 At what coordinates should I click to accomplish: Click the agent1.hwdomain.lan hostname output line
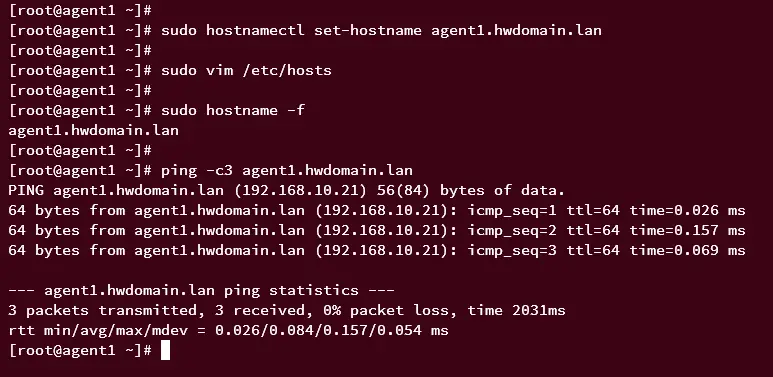click(94, 131)
